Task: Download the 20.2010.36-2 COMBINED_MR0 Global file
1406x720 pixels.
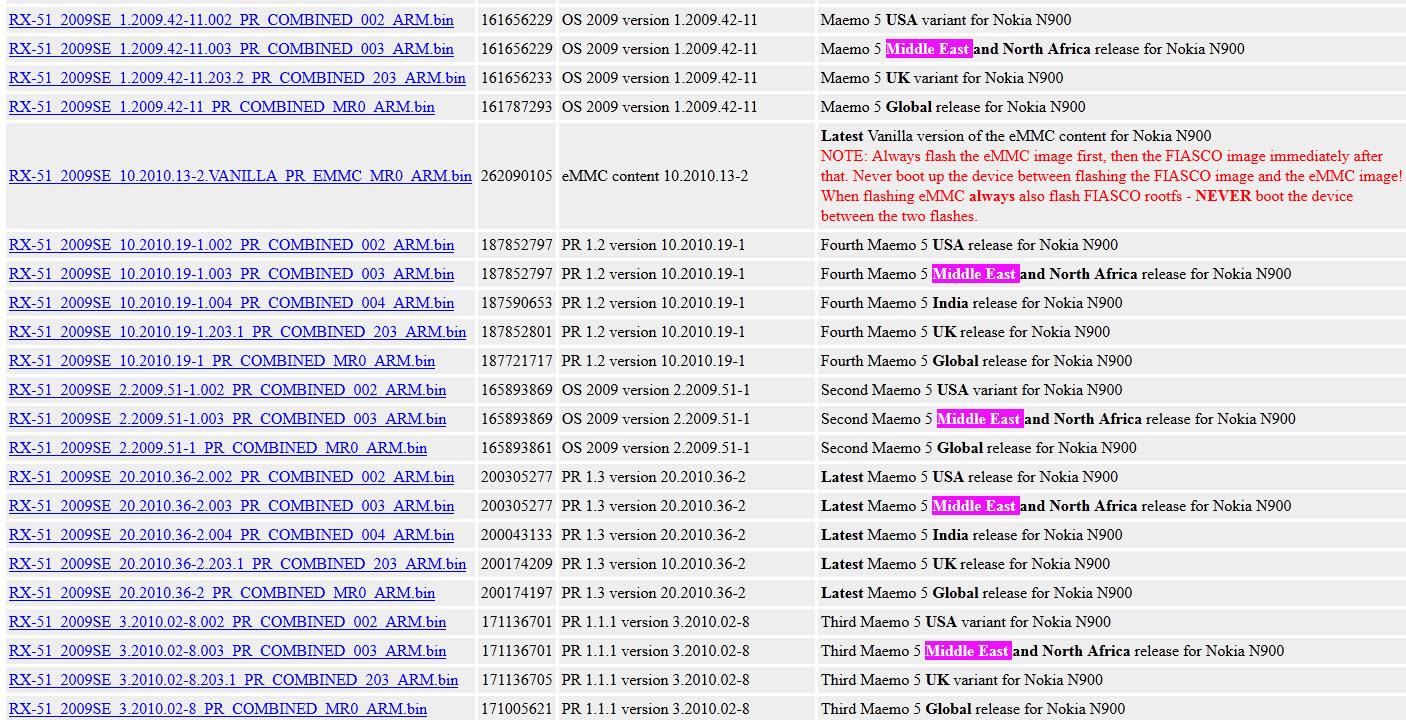Action: 221,593
